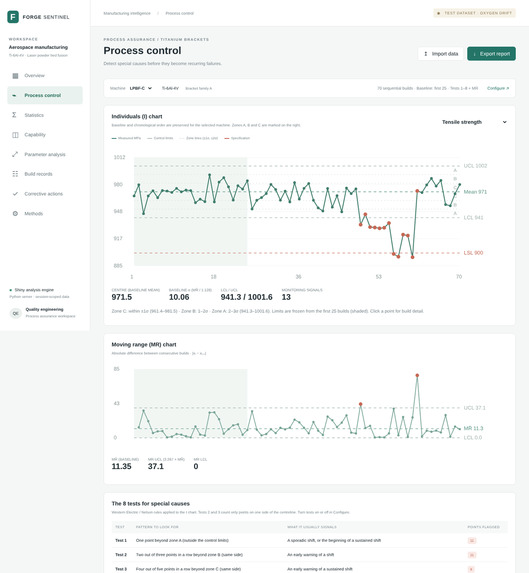Go to Overview page
Viewport: 529px width, 573px height.
point(45,76)
